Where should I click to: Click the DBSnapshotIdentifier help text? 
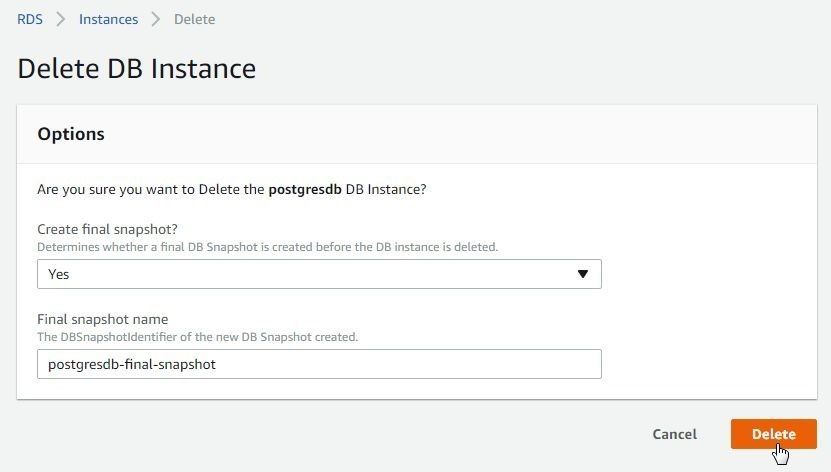[198, 337]
